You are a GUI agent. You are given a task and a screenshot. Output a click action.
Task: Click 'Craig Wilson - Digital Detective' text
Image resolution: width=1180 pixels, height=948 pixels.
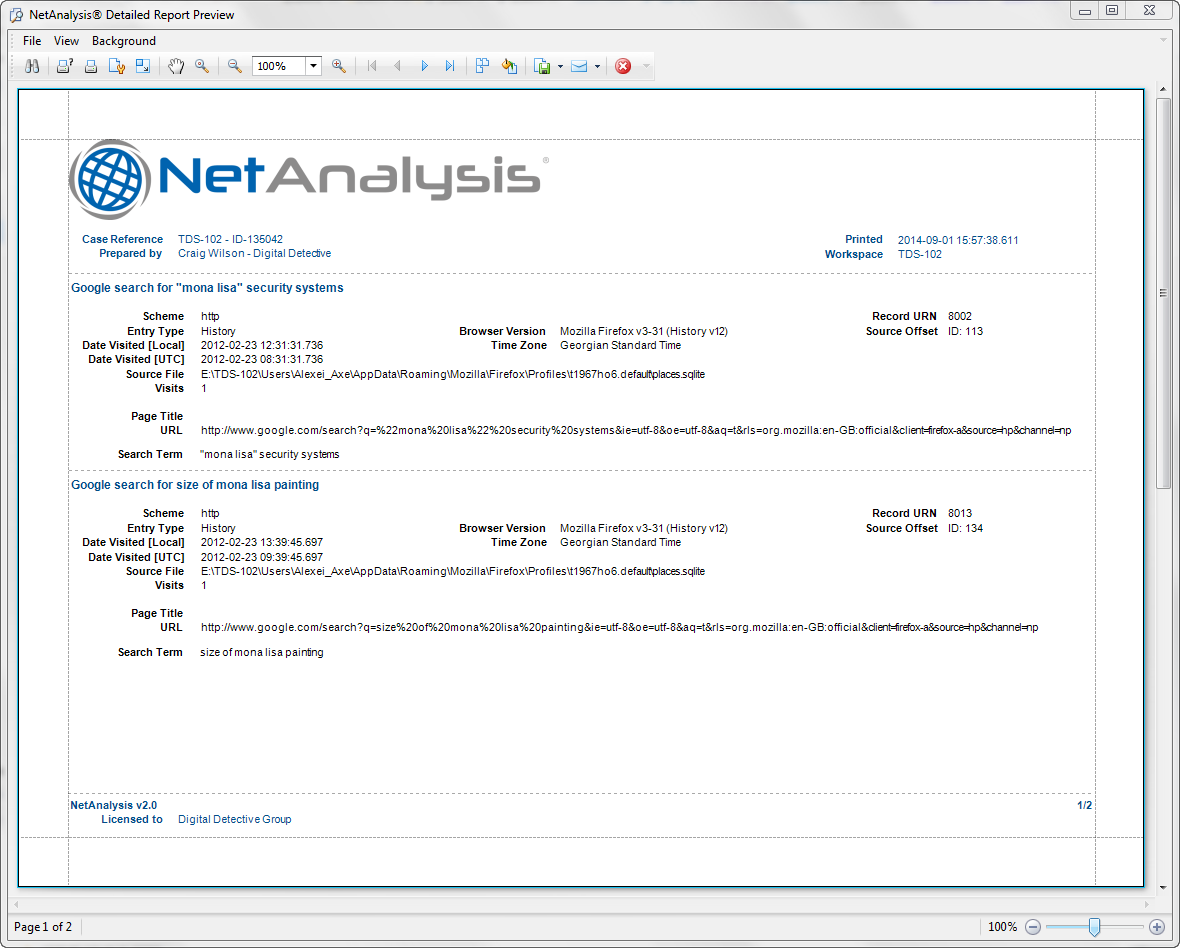pyautogui.click(x=254, y=254)
